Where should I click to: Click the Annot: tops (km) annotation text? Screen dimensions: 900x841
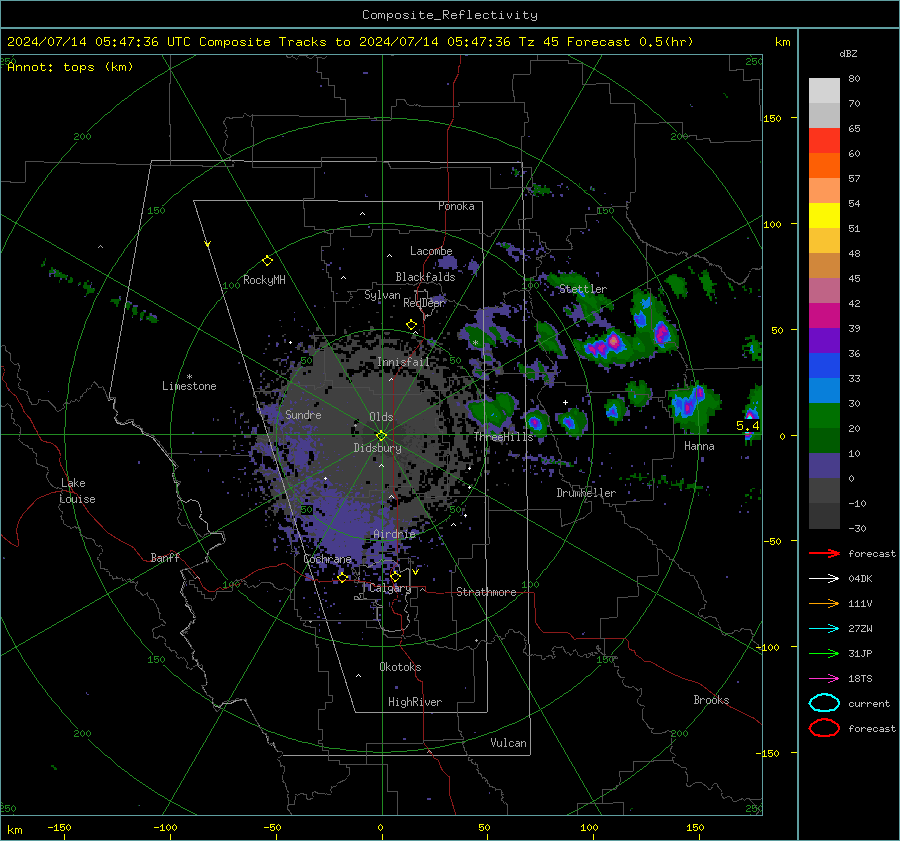pyautogui.click(x=70, y=67)
